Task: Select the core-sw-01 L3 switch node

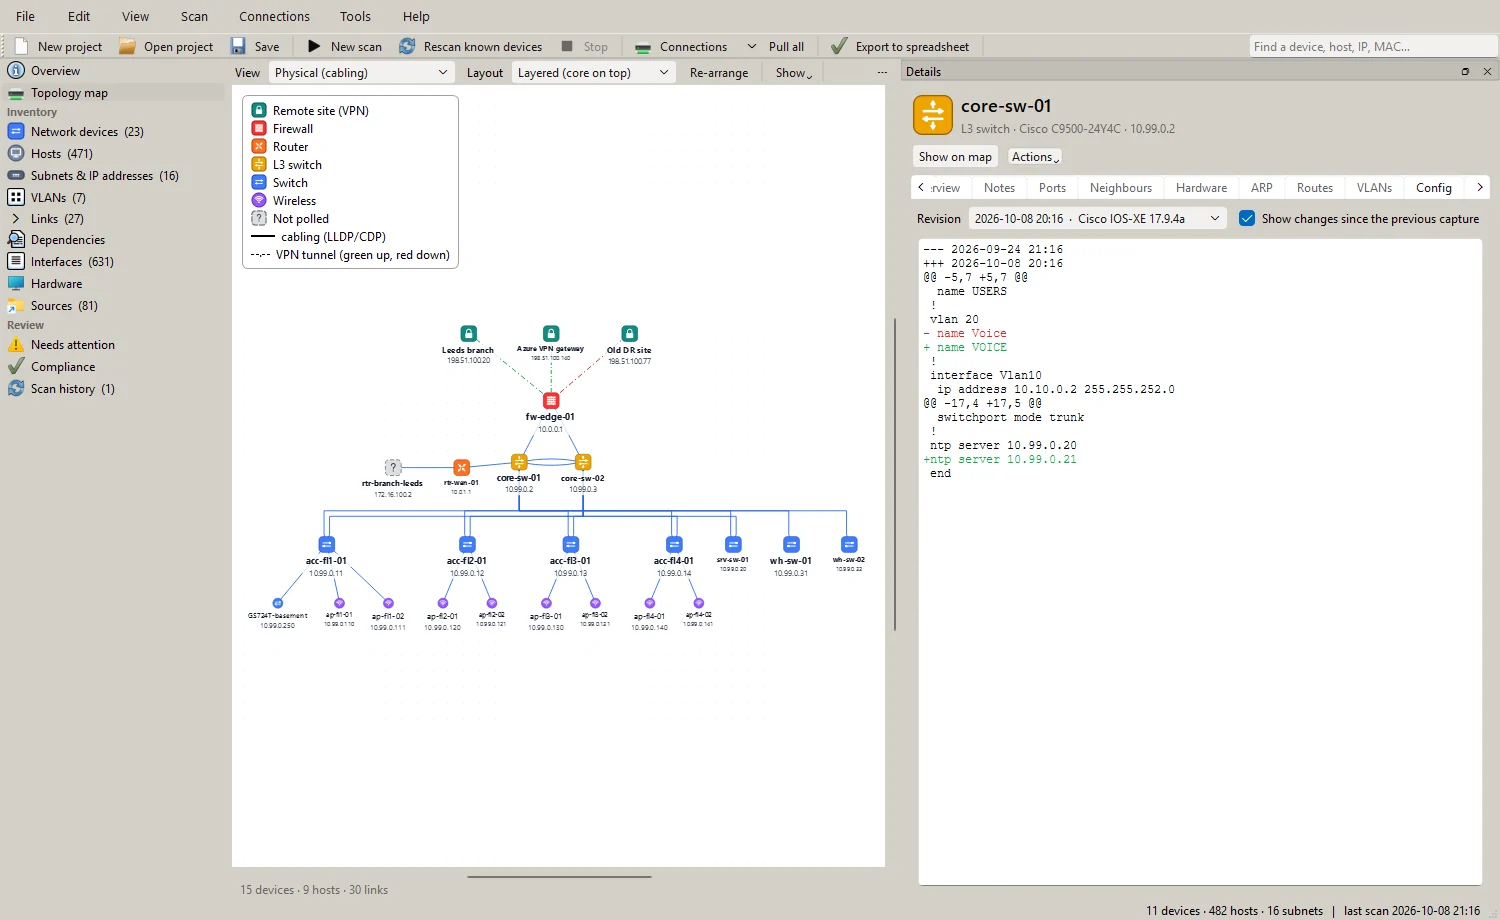Action: pos(519,462)
